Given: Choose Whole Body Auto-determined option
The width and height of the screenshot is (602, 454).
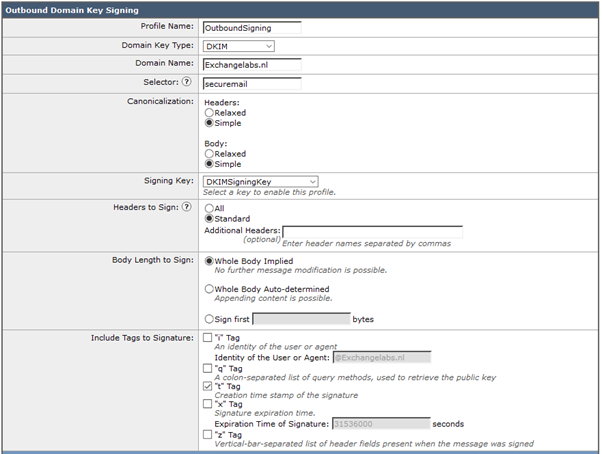Looking at the screenshot, I should click(x=208, y=289).
